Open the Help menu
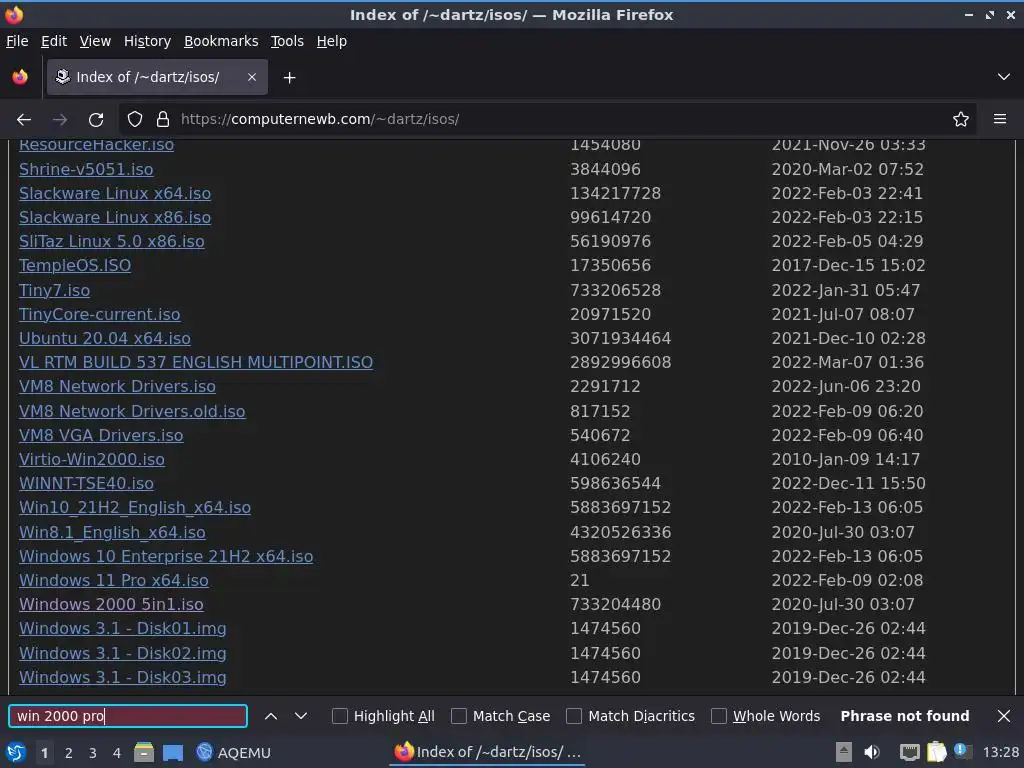This screenshot has height=768, width=1024. [332, 41]
